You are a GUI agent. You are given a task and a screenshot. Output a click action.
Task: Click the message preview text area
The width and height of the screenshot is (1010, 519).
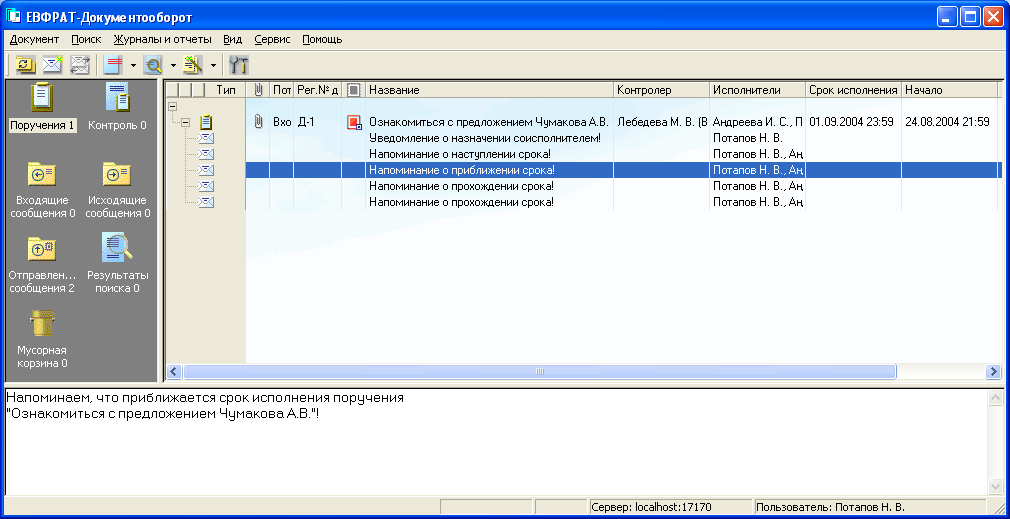(x=495, y=442)
